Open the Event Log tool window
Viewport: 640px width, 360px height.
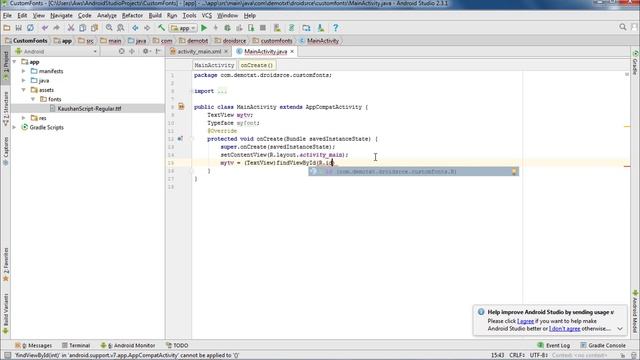(553, 345)
